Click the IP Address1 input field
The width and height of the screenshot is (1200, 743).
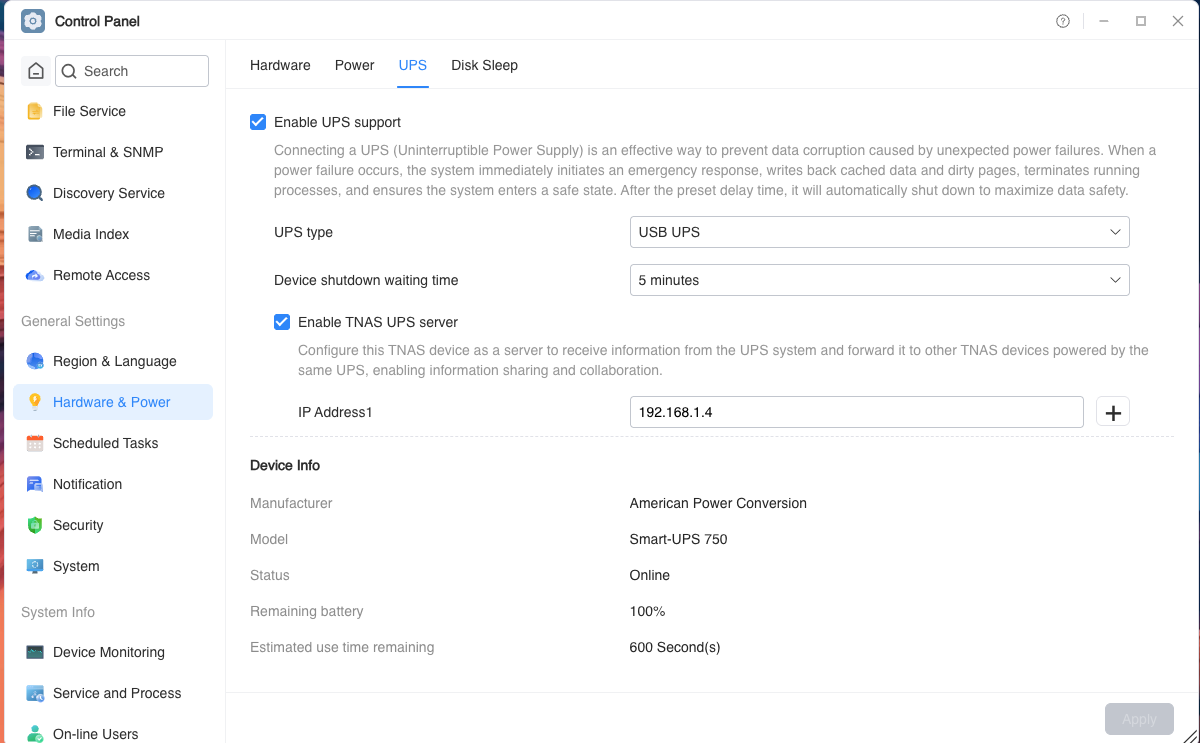857,412
